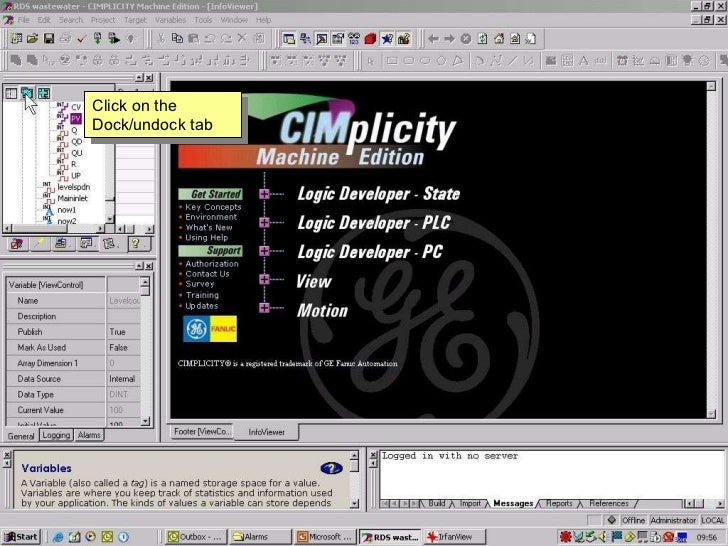Open the InfoView question-mark tab icon
728x546 pixels.
[x=136, y=243]
